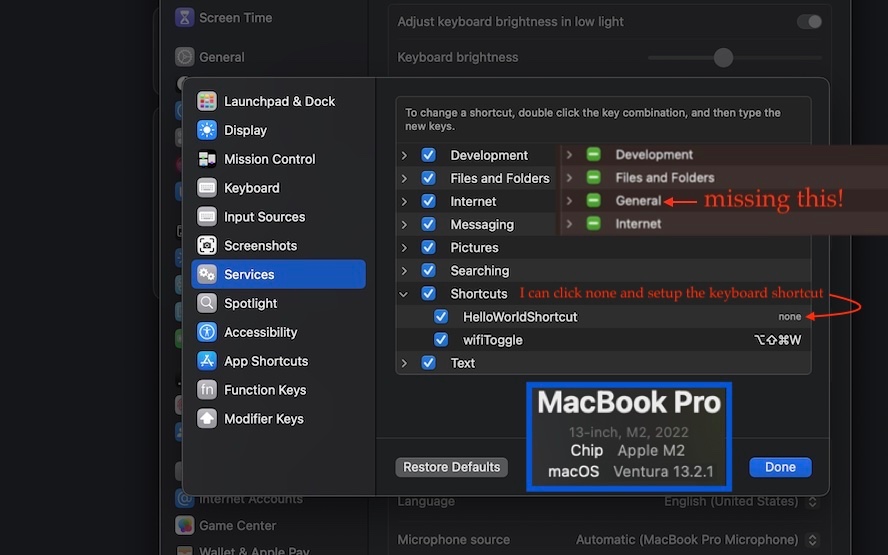This screenshot has height=555, width=888.
Task: Click the Modifier Keys arrow icon
Action: click(x=207, y=419)
